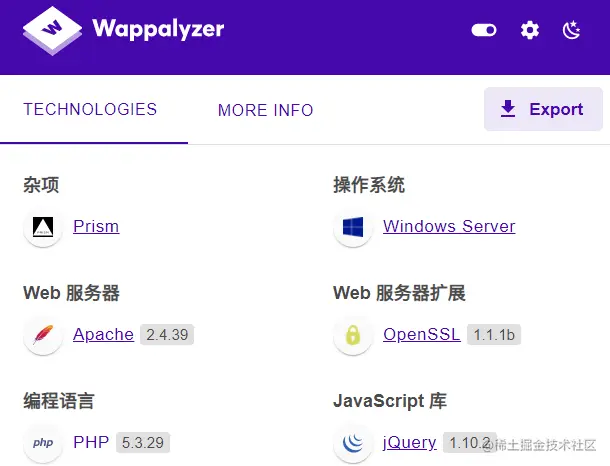The height and width of the screenshot is (466, 610).
Task: Click the Apache feather icon
Action: click(x=43, y=335)
